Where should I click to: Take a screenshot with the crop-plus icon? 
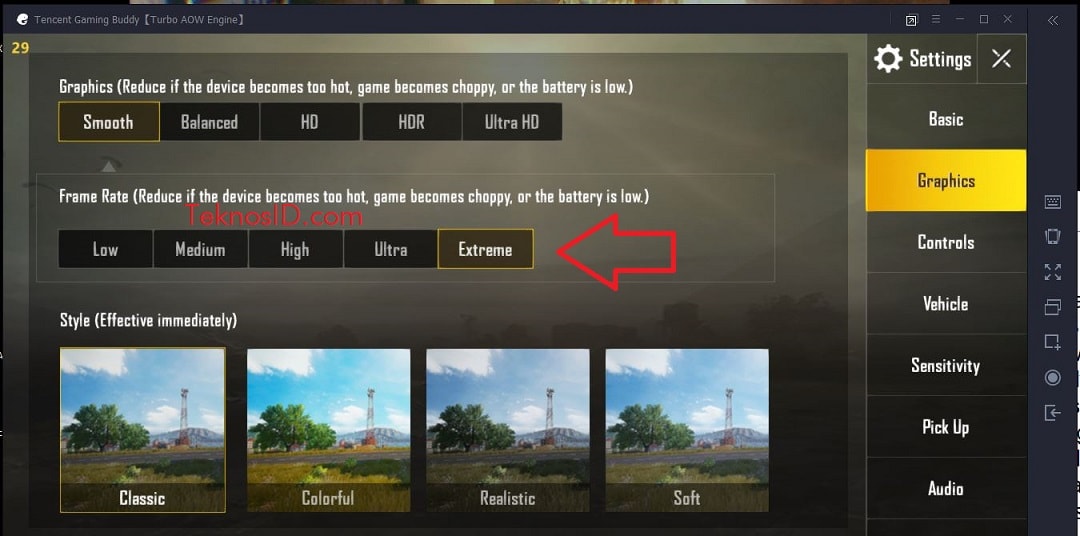(x=1052, y=342)
